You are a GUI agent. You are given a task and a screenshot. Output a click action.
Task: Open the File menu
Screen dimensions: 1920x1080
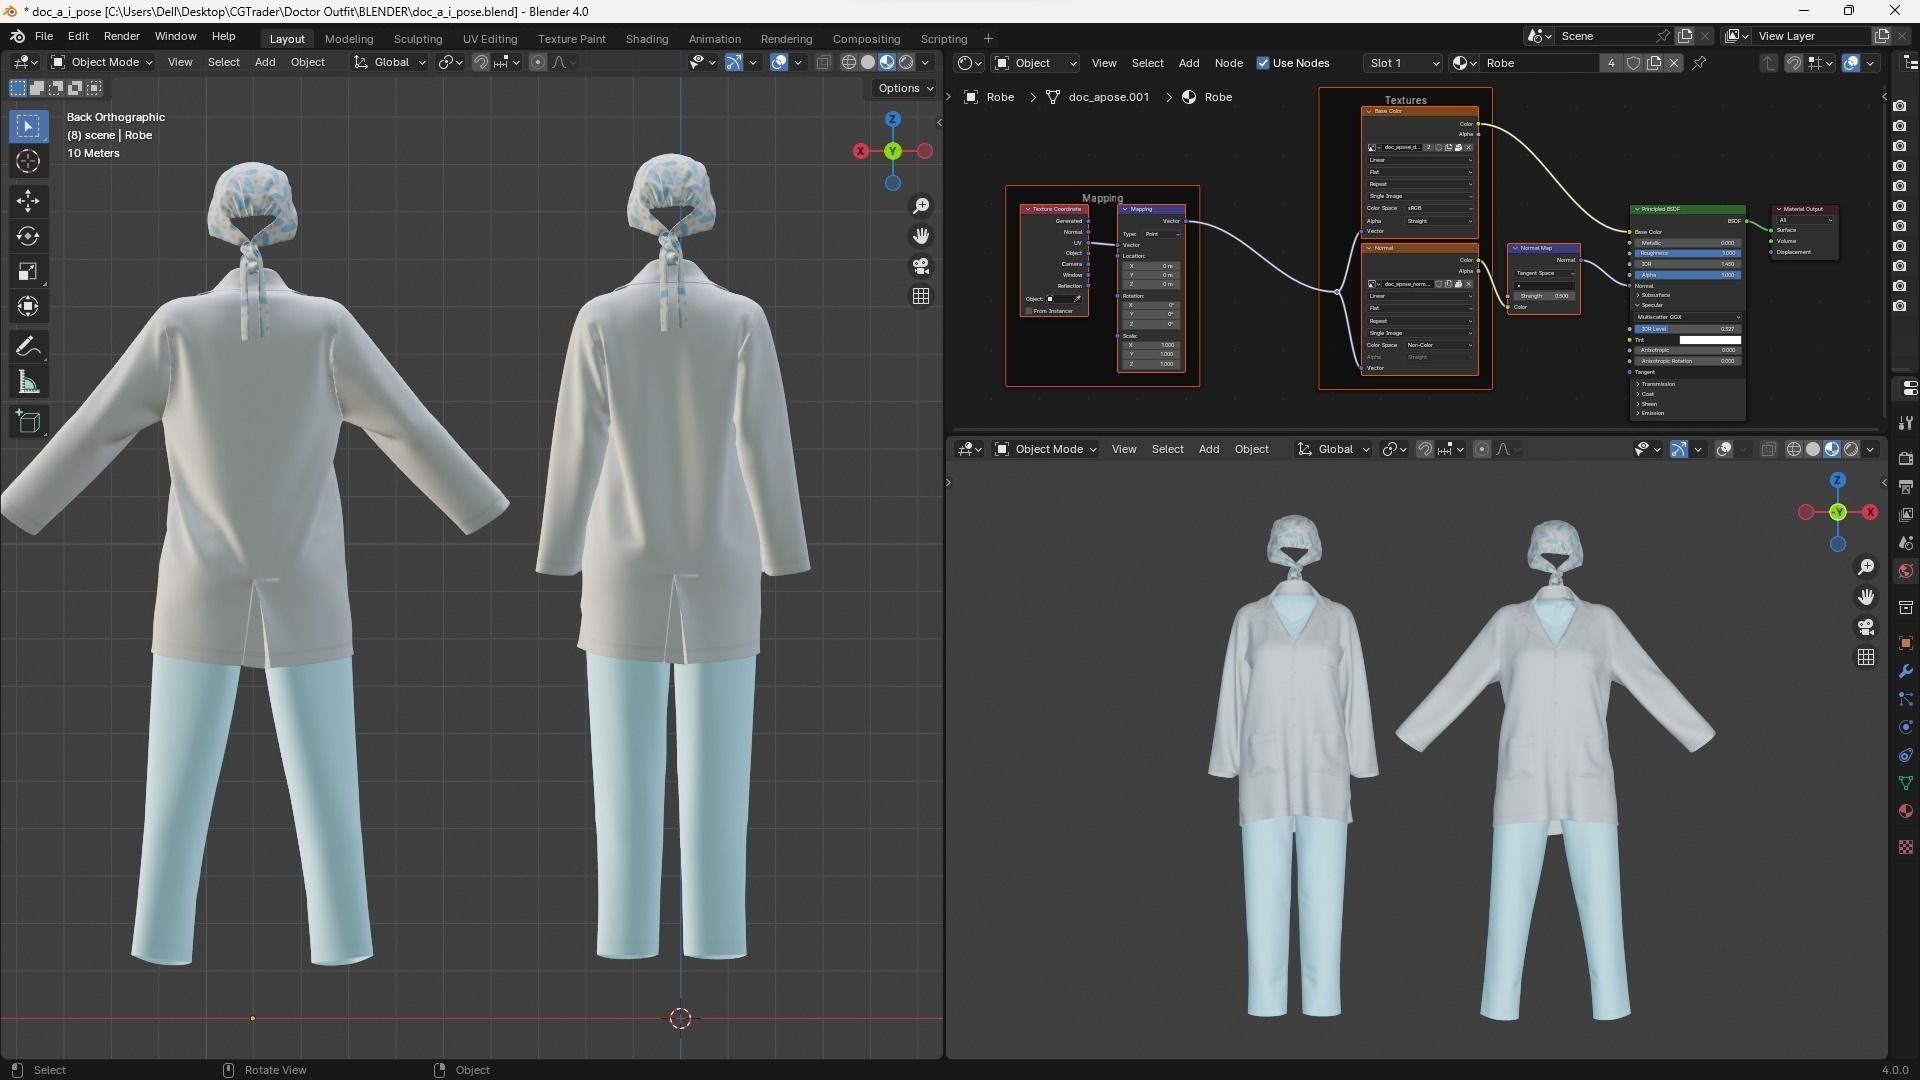pos(44,36)
